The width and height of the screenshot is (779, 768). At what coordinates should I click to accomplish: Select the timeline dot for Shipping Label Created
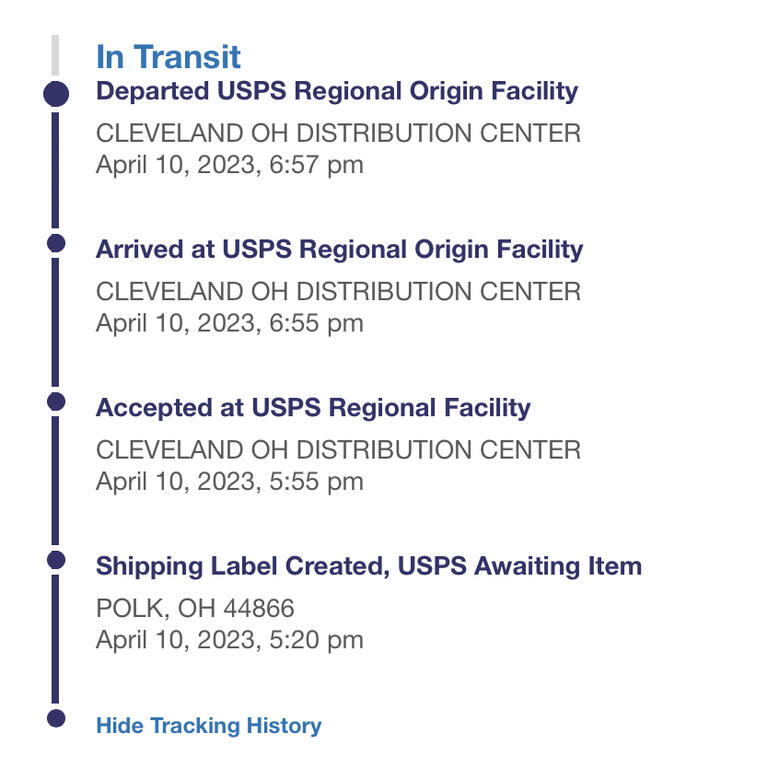click(x=56, y=560)
